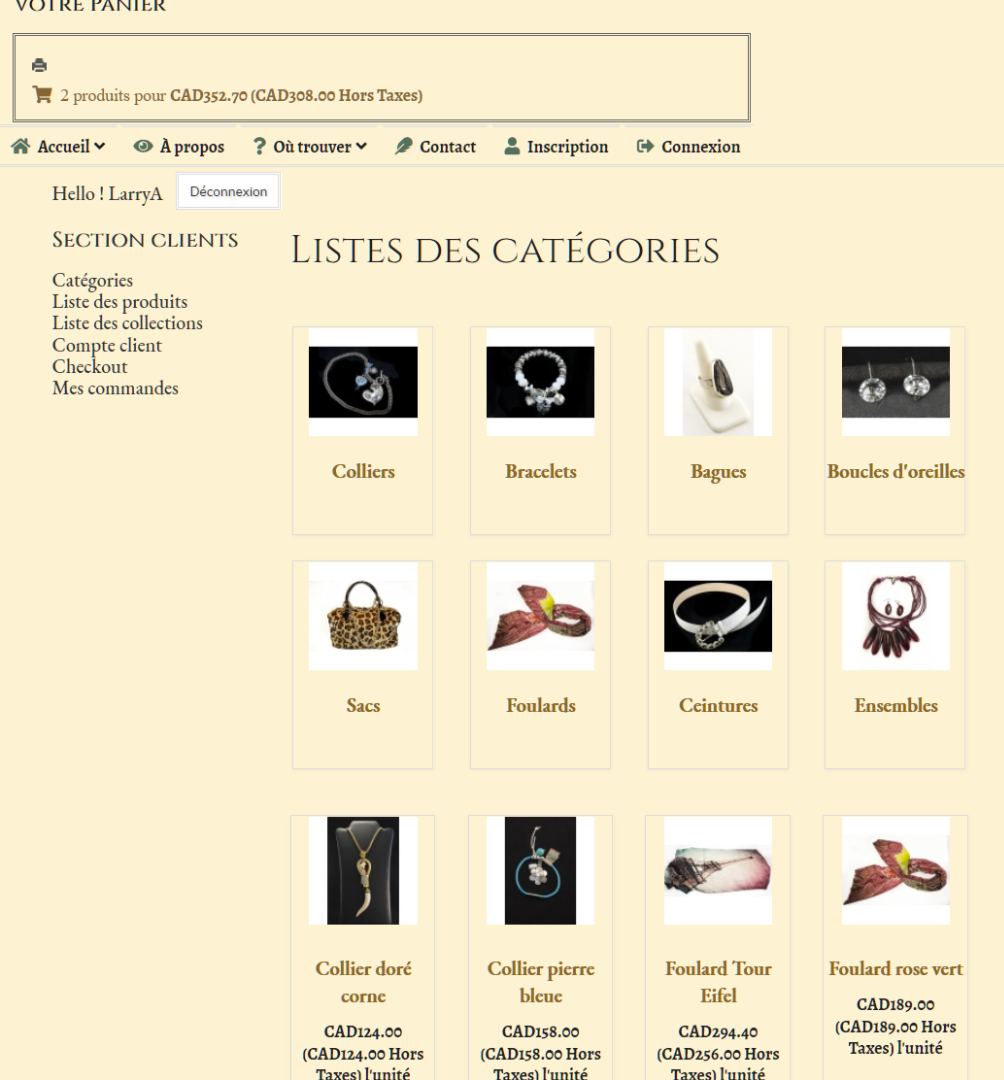Open the Contact menu item
Screen dimensions: 1004x1080
(x=448, y=147)
